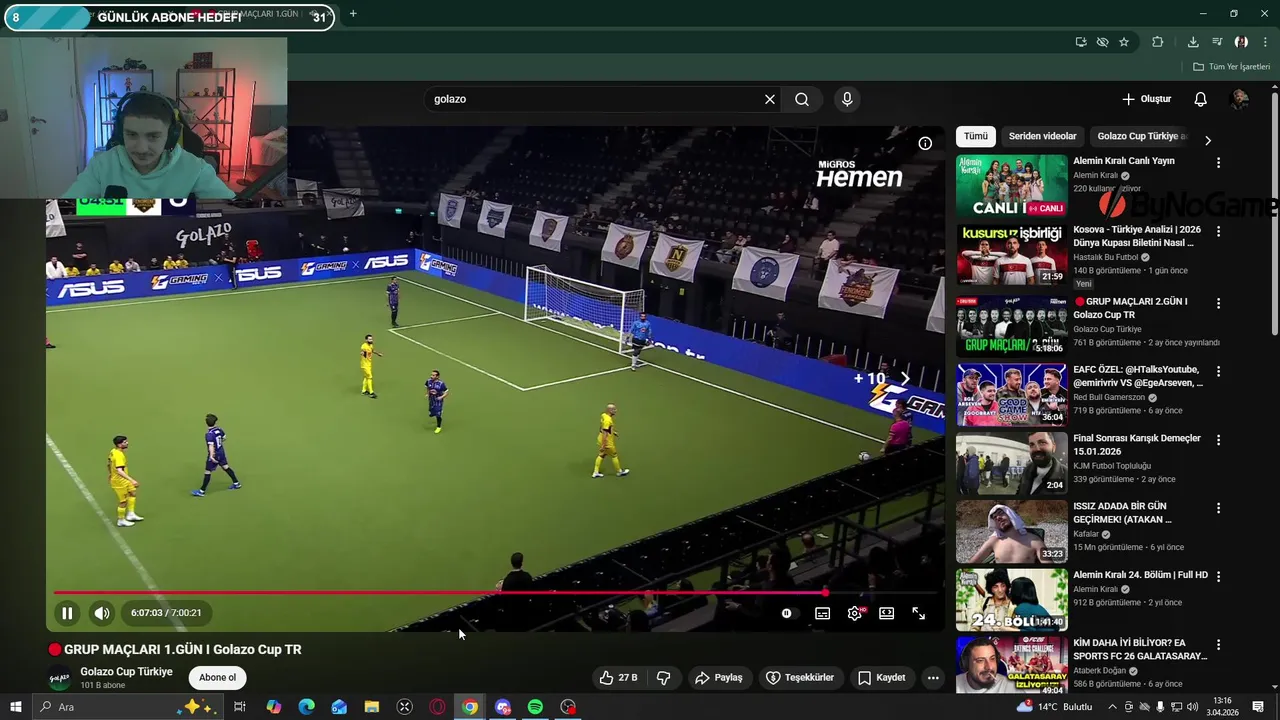The width and height of the screenshot is (1280, 720).
Task: Open options for ISSIZ ADADA BİR GÜN video
Action: [1218, 508]
